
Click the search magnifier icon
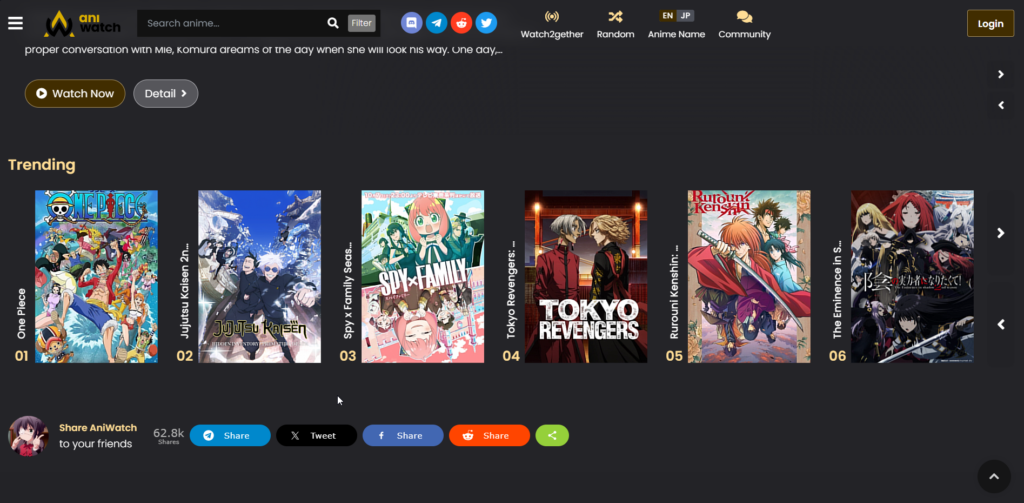pos(332,24)
